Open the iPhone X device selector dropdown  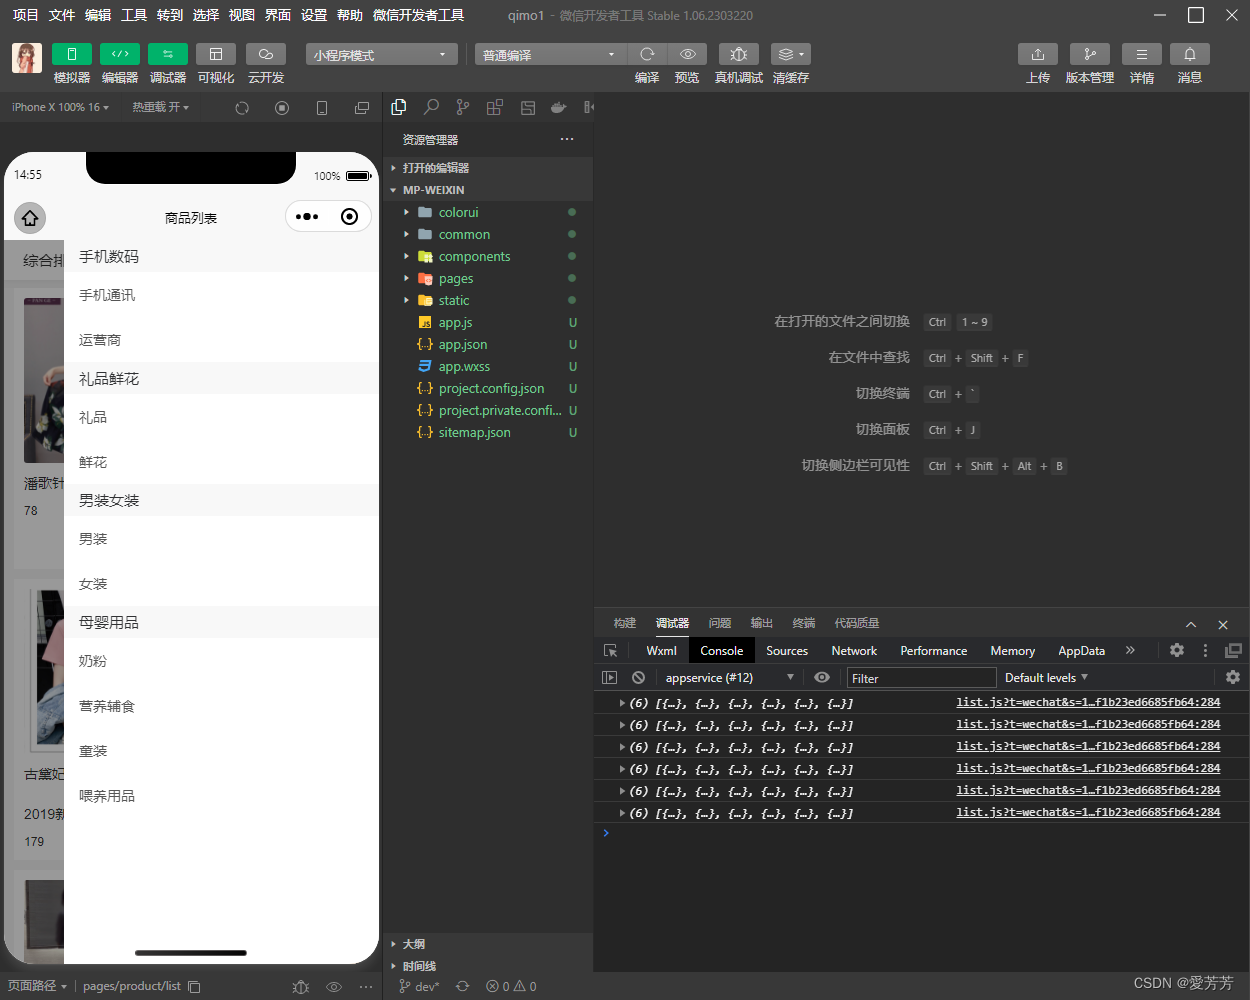tap(60, 107)
